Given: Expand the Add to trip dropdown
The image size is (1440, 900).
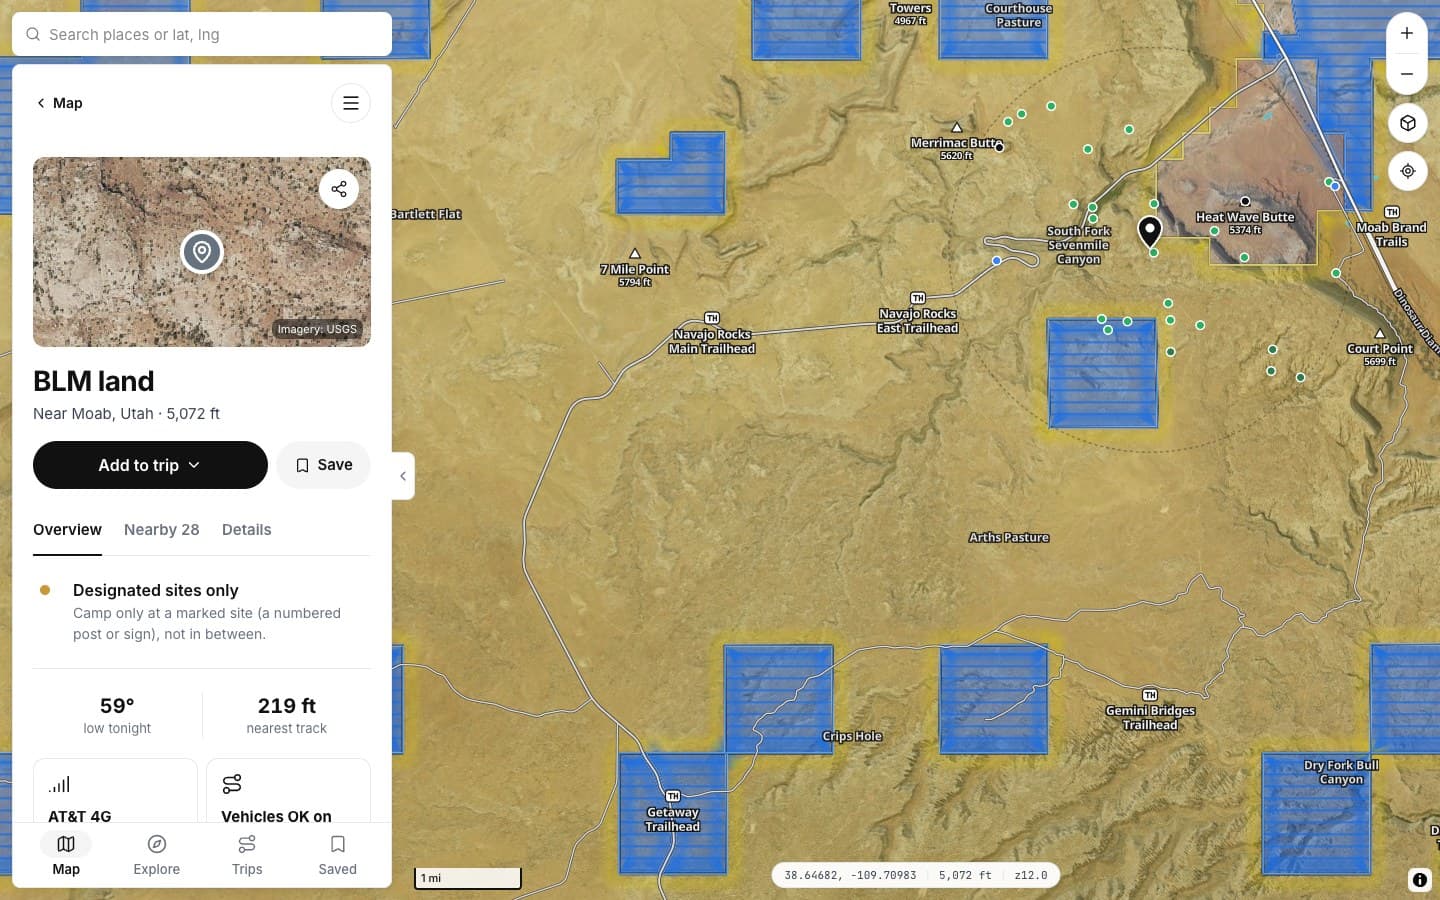Looking at the screenshot, I should pyautogui.click(x=150, y=465).
